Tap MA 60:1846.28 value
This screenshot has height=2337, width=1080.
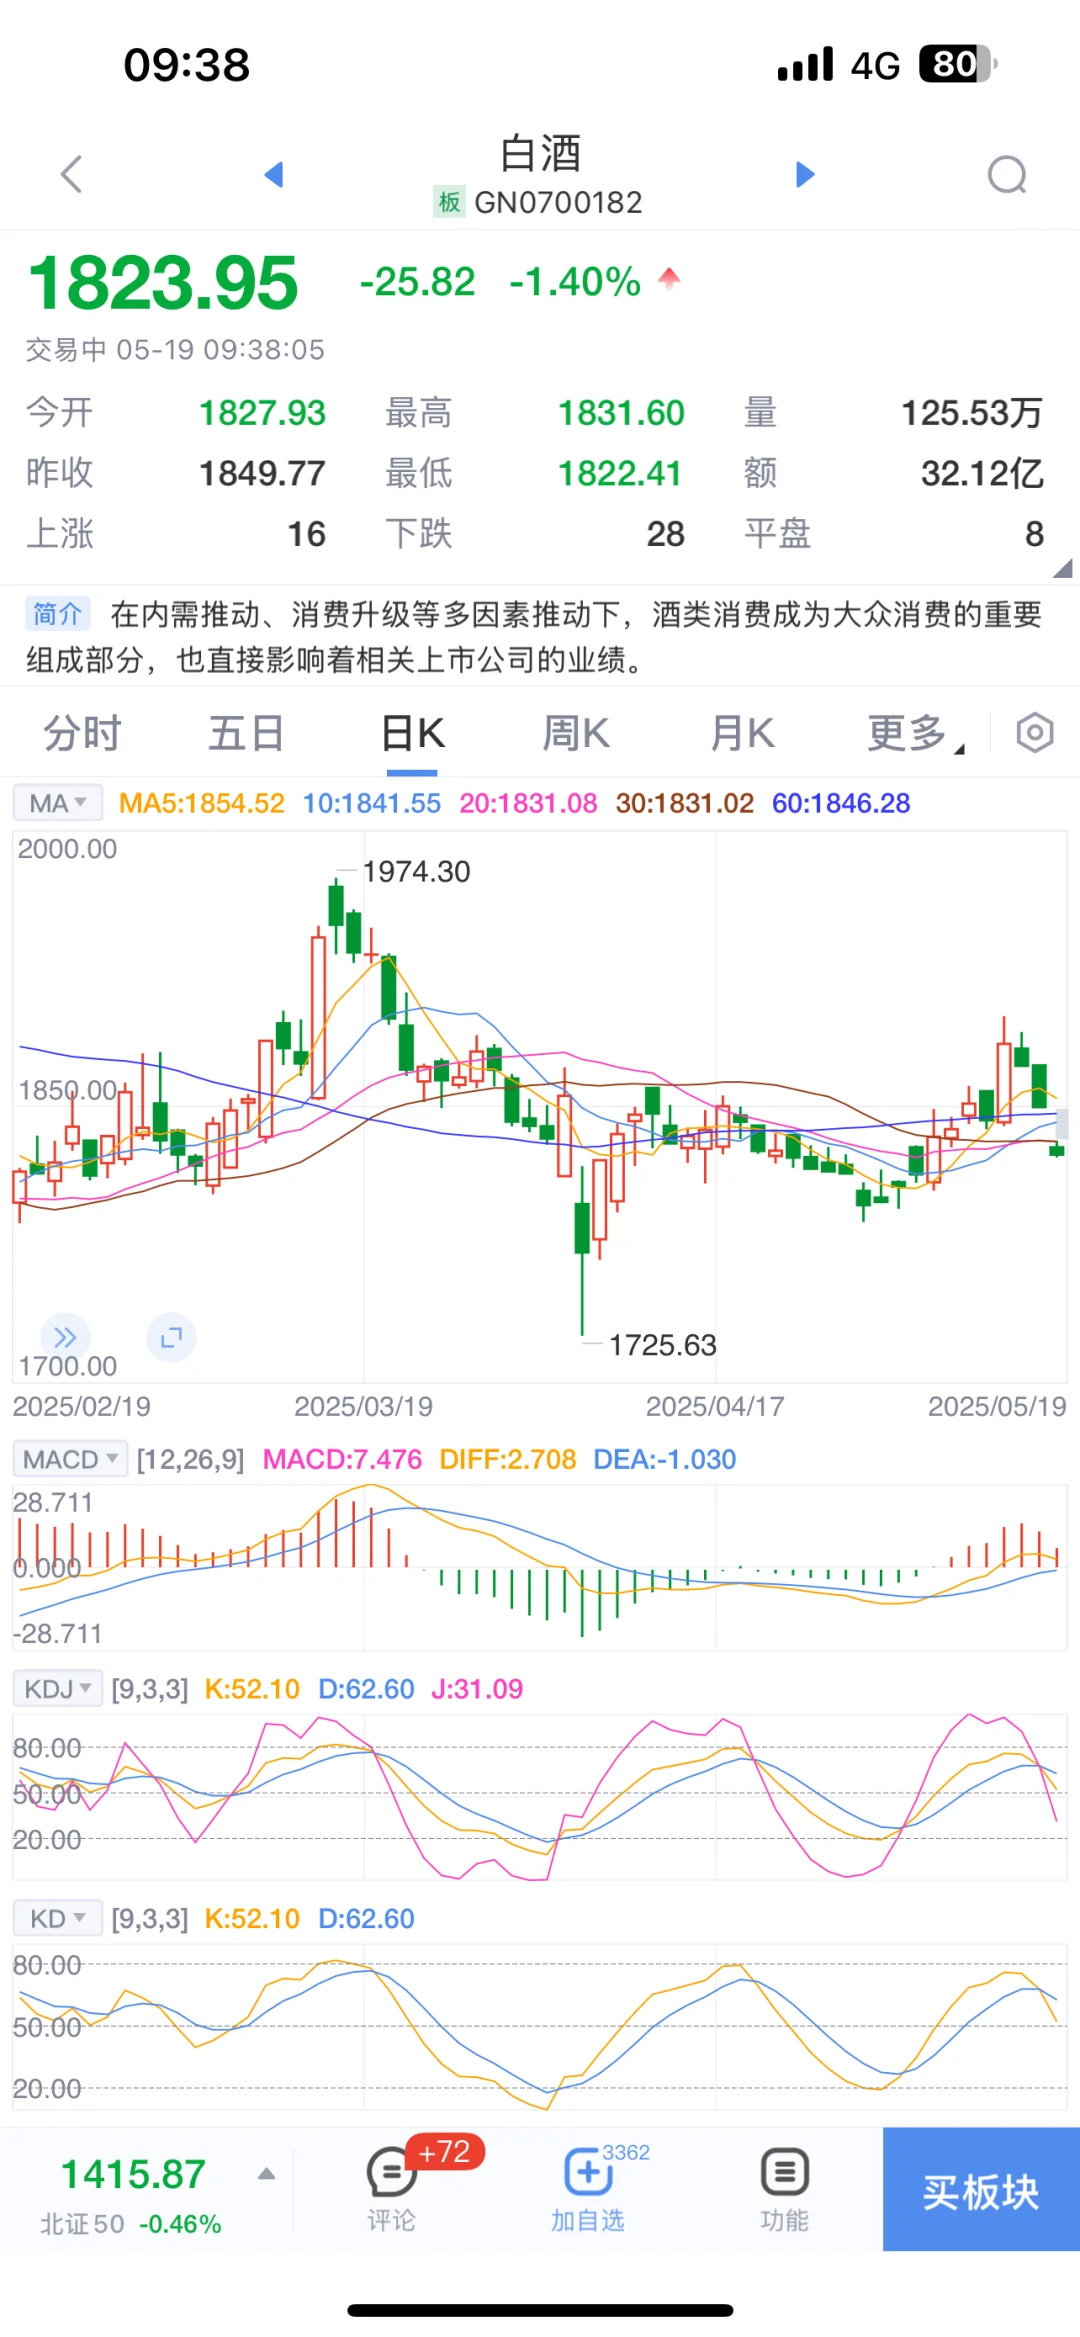pyautogui.click(x=841, y=803)
